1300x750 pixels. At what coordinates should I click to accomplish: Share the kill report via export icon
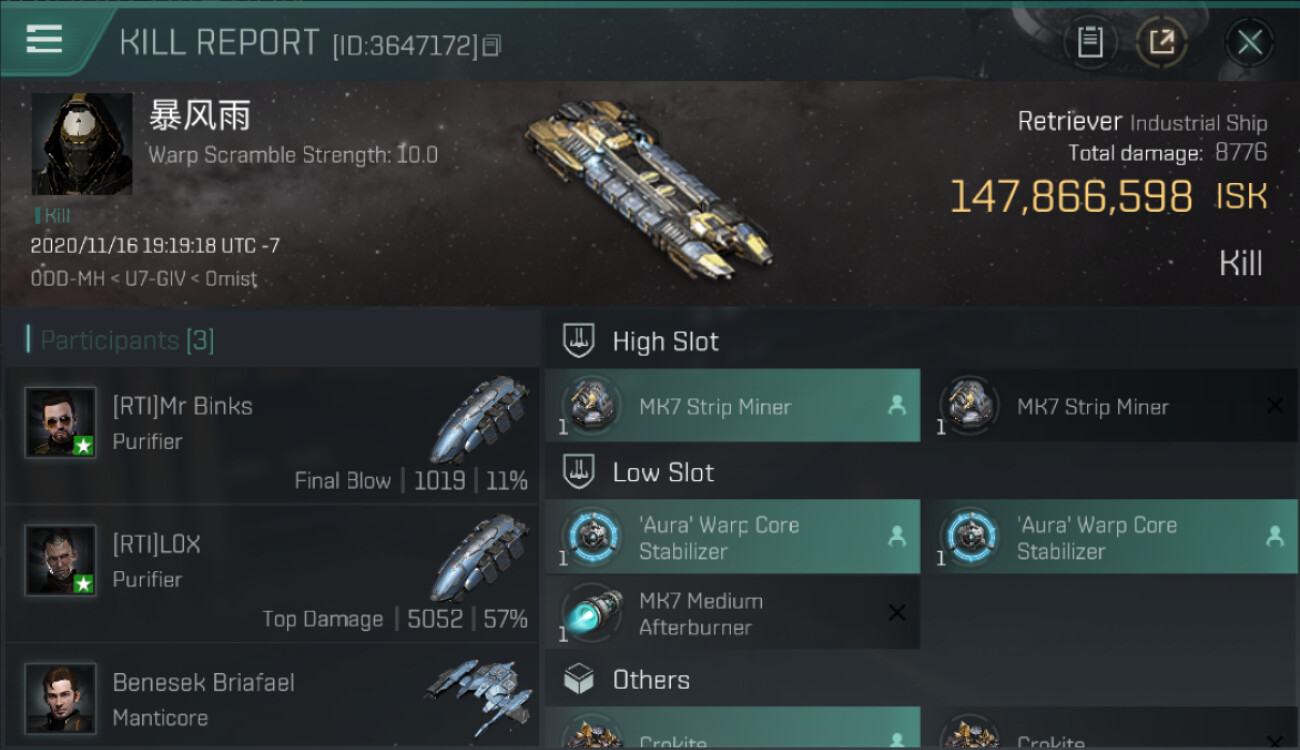tap(1162, 42)
